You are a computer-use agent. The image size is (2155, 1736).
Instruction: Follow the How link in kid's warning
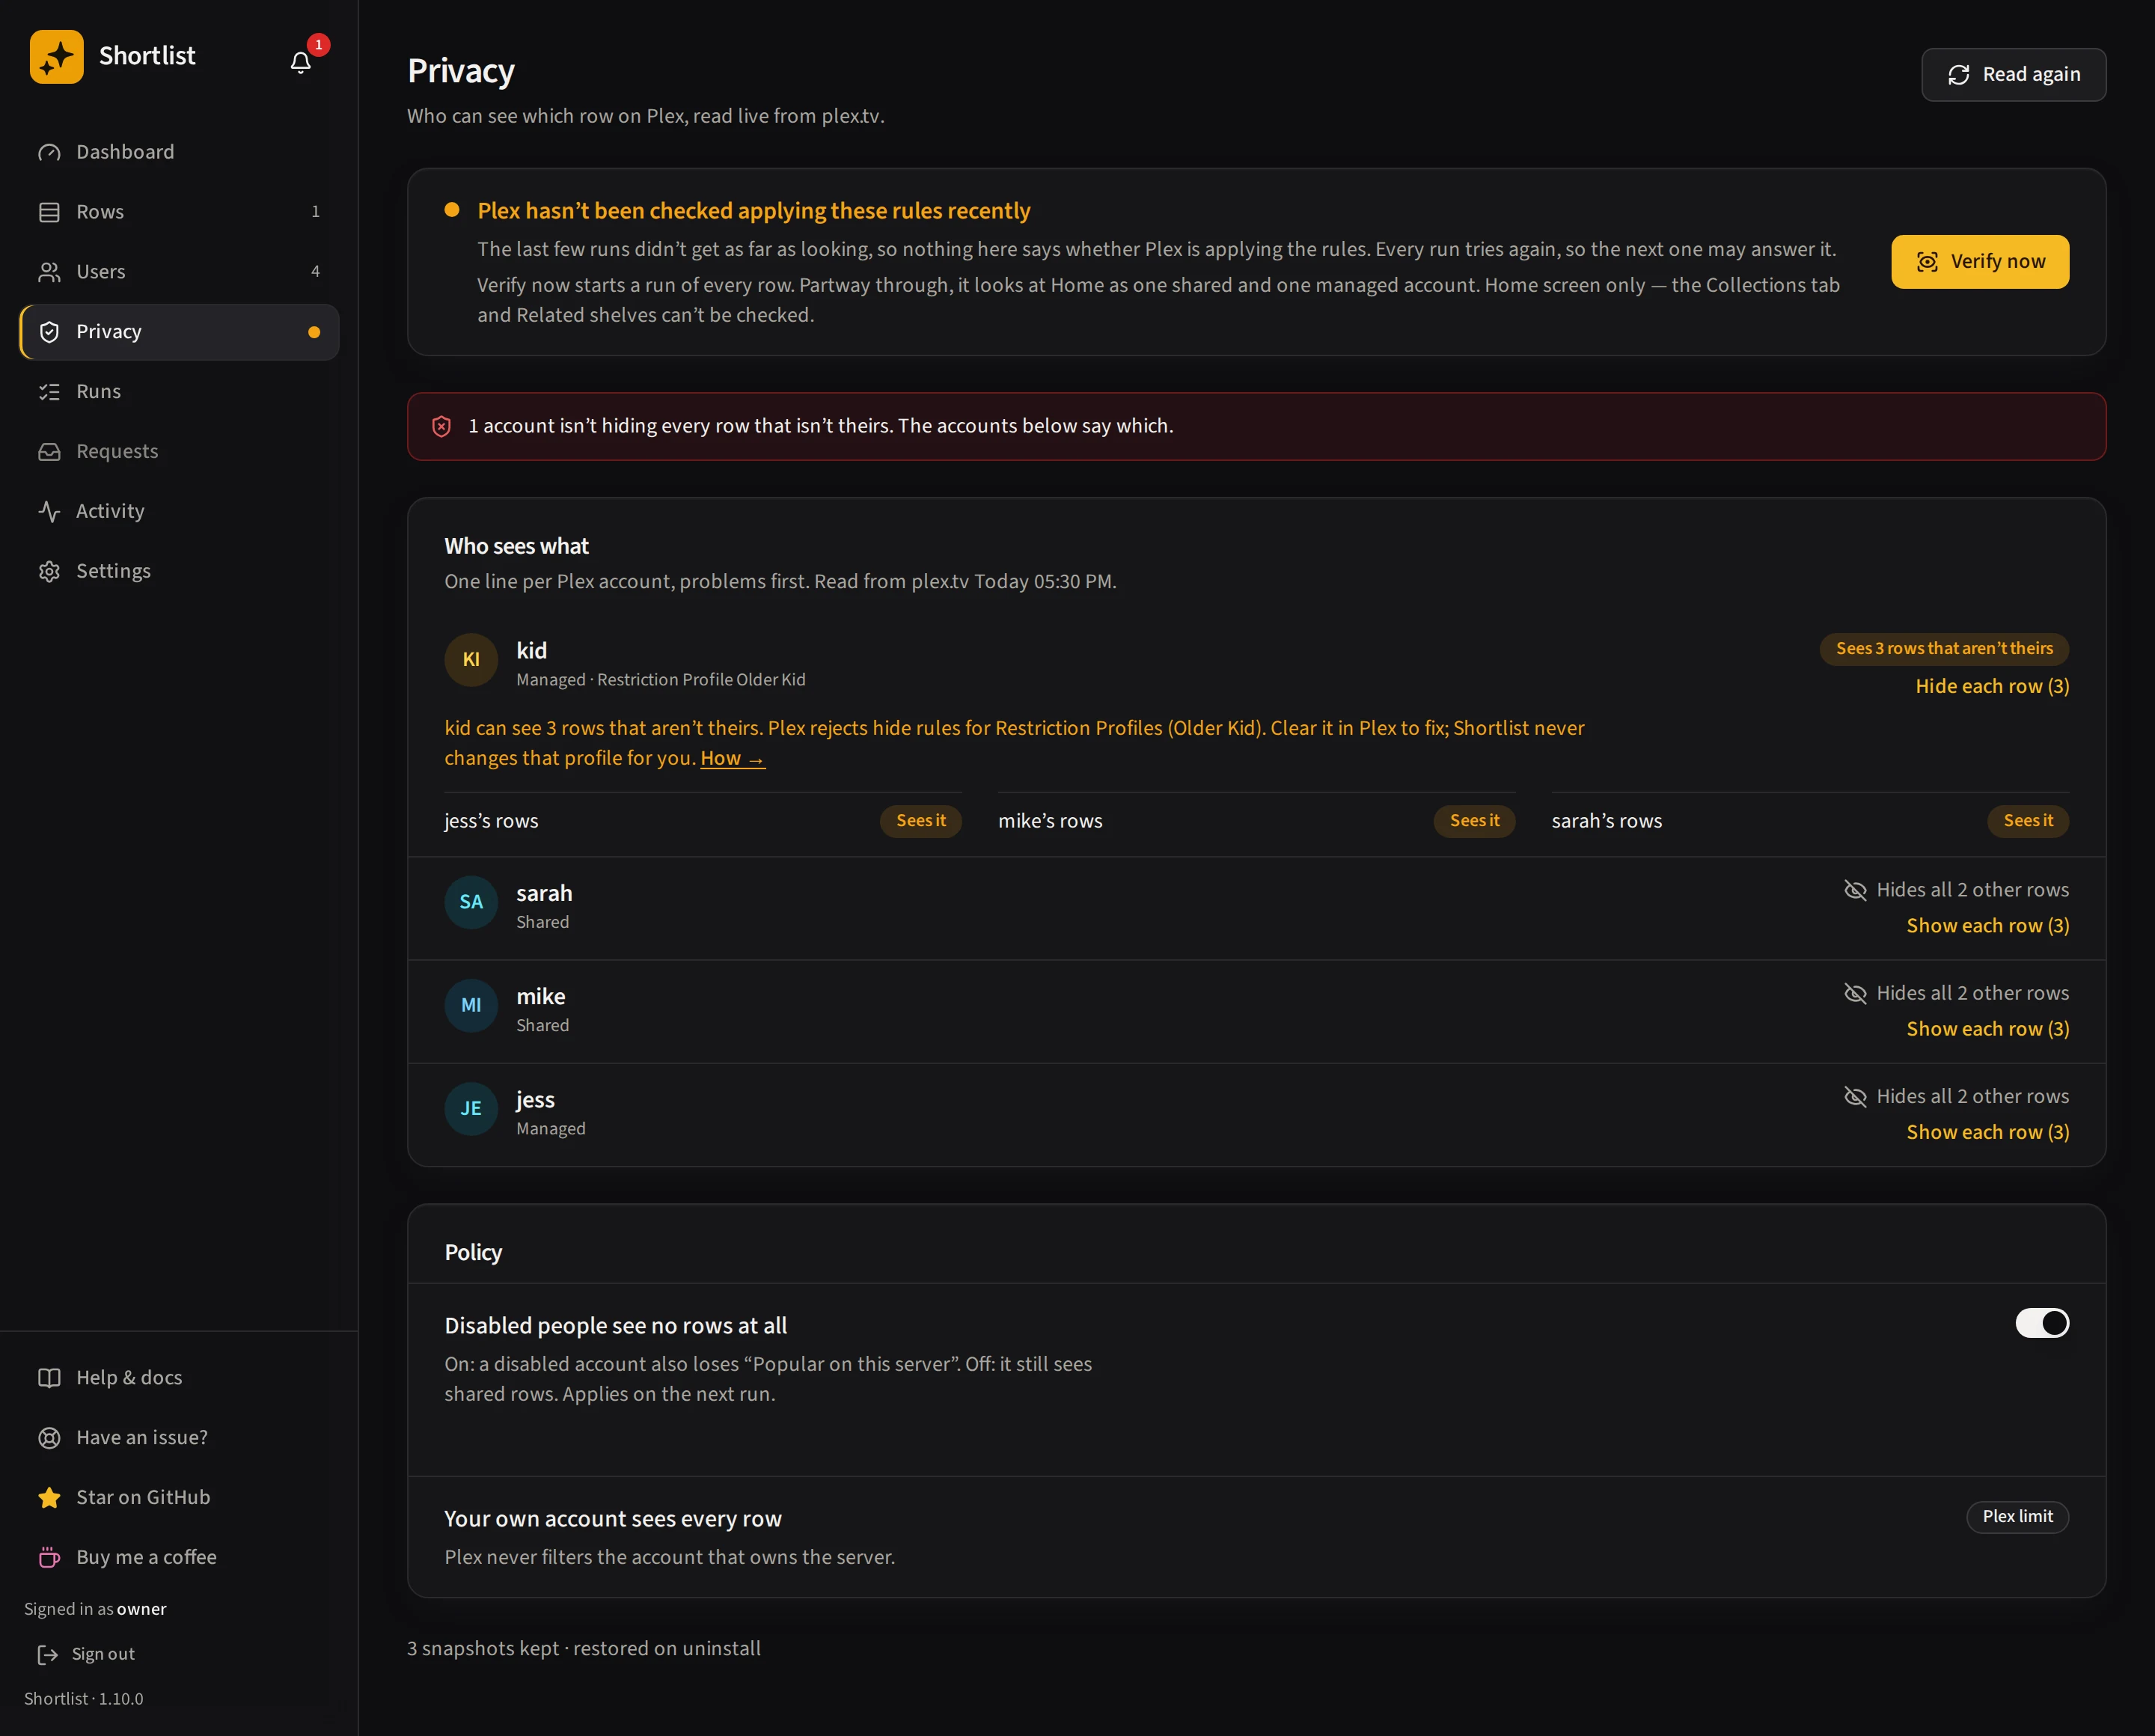point(733,759)
